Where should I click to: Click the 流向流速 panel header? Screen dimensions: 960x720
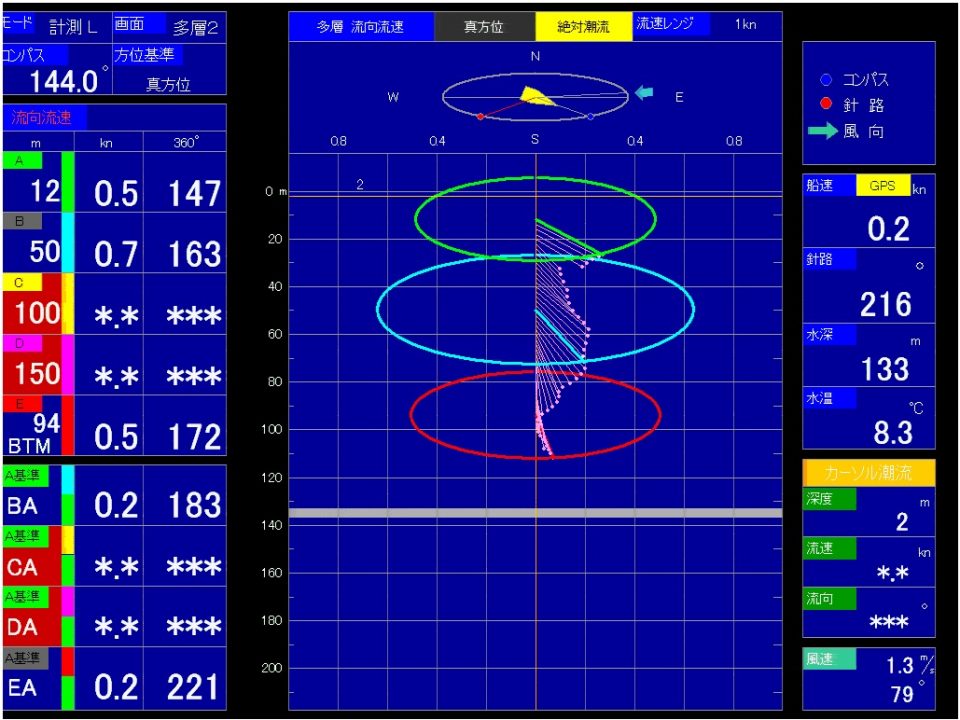[43, 117]
